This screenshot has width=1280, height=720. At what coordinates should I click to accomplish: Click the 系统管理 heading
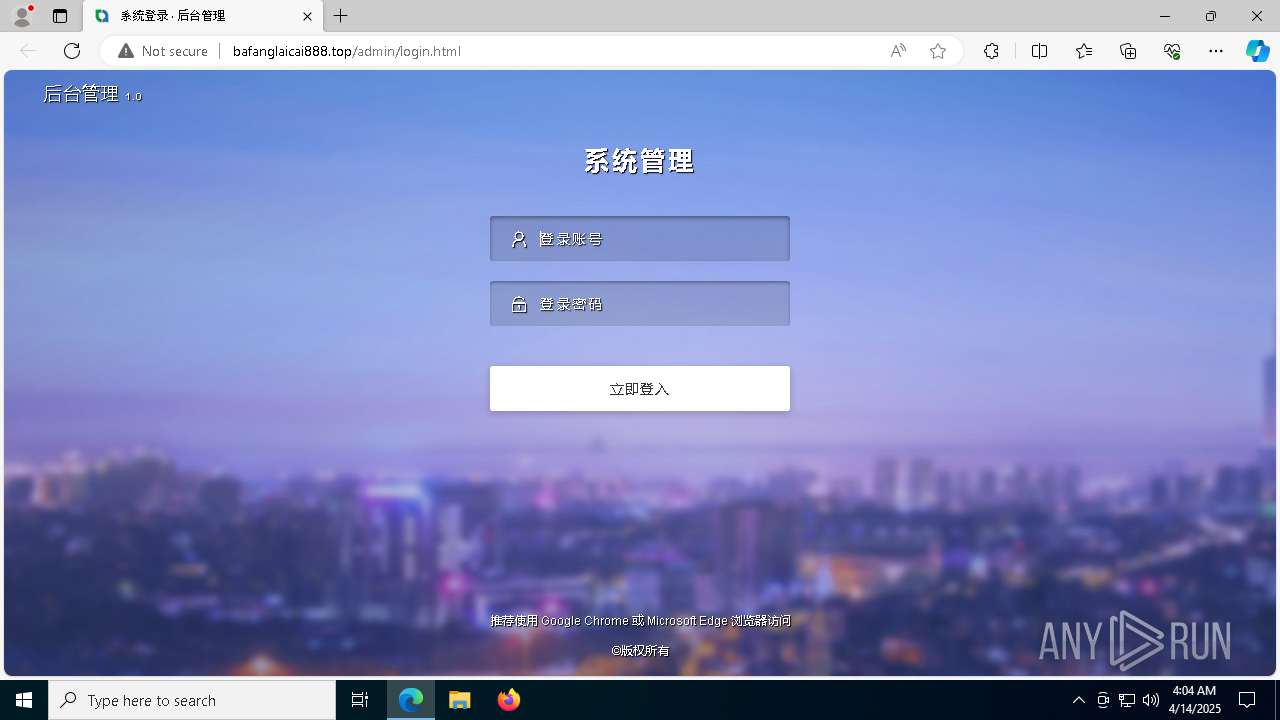click(x=639, y=161)
